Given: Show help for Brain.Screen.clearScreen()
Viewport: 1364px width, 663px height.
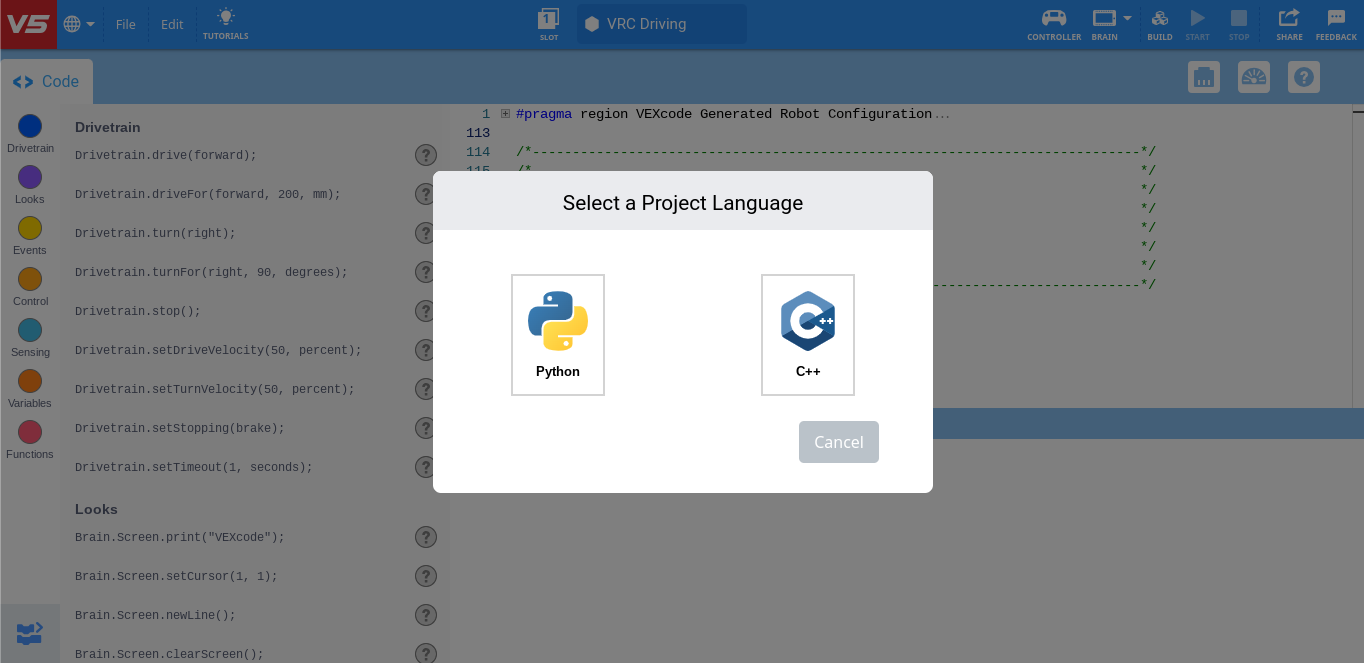Looking at the screenshot, I should [x=426, y=654].
